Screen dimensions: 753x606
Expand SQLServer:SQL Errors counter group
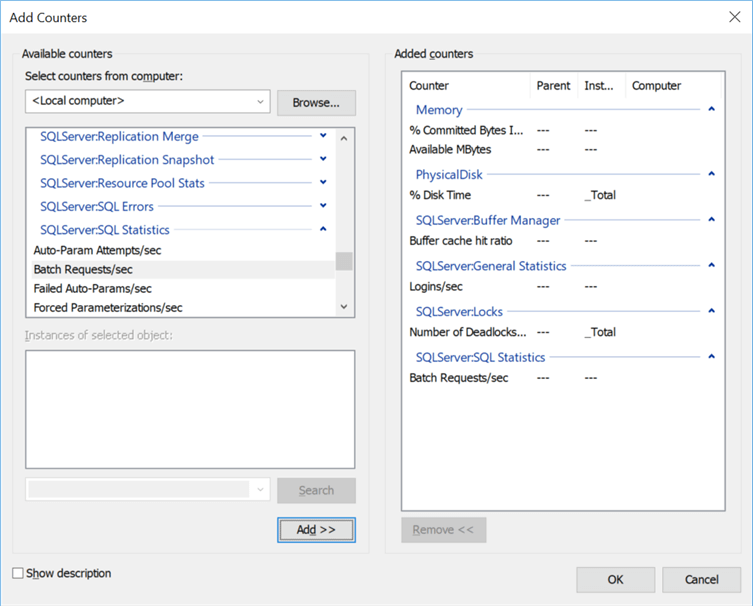pyautogui.click(x=323, y=206)
